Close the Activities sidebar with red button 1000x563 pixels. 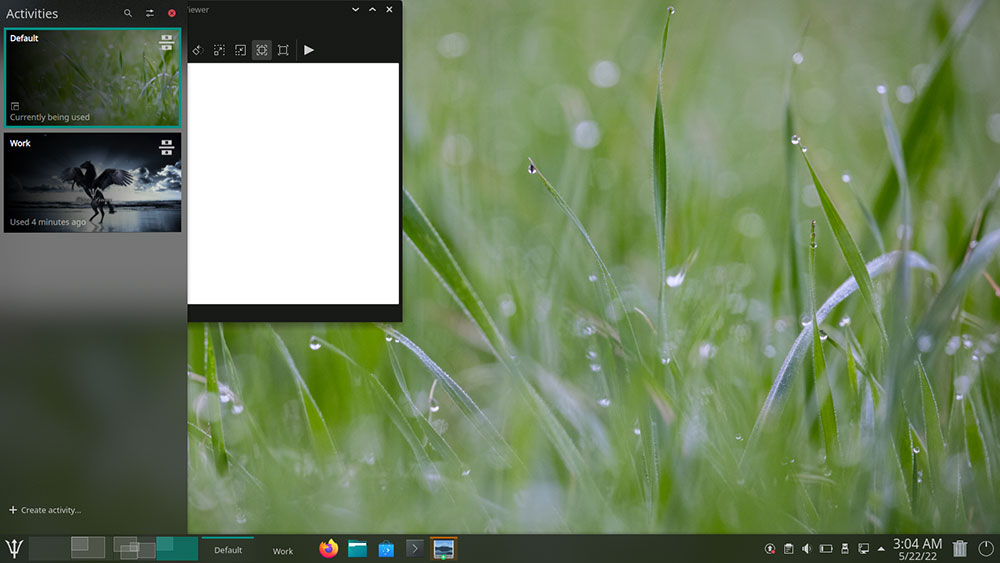point(172,14)
